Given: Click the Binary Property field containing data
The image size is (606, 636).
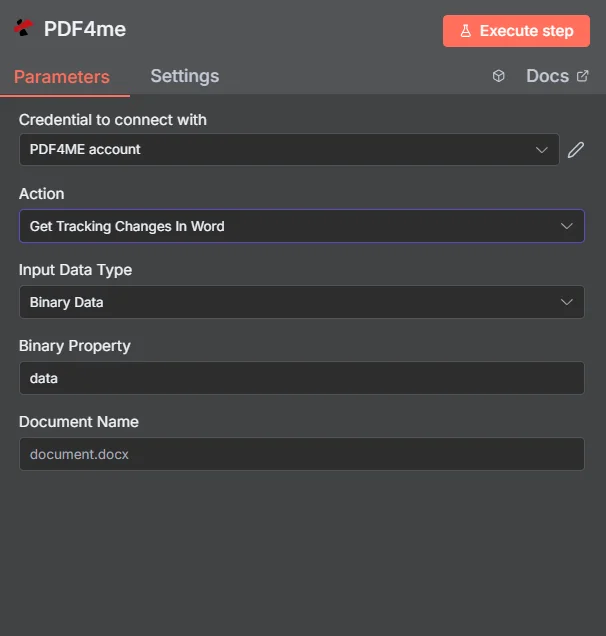Looking at the screenshot, I should pos(302,378).
